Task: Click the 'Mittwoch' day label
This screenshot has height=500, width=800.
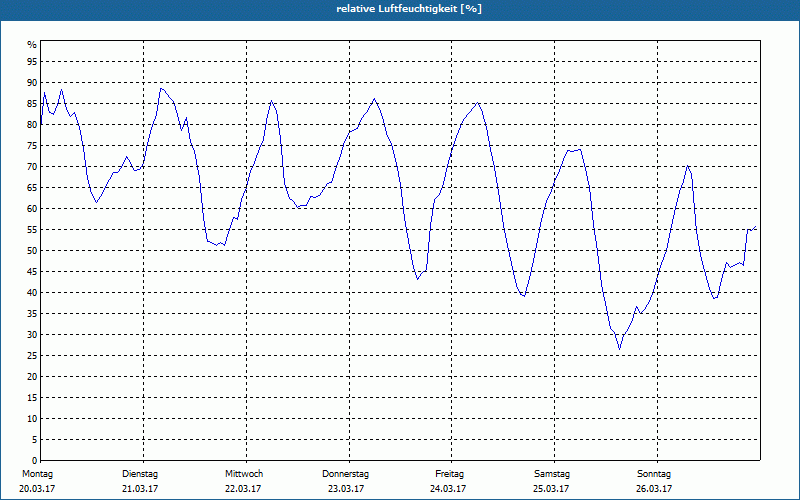Action: (244, 474)
